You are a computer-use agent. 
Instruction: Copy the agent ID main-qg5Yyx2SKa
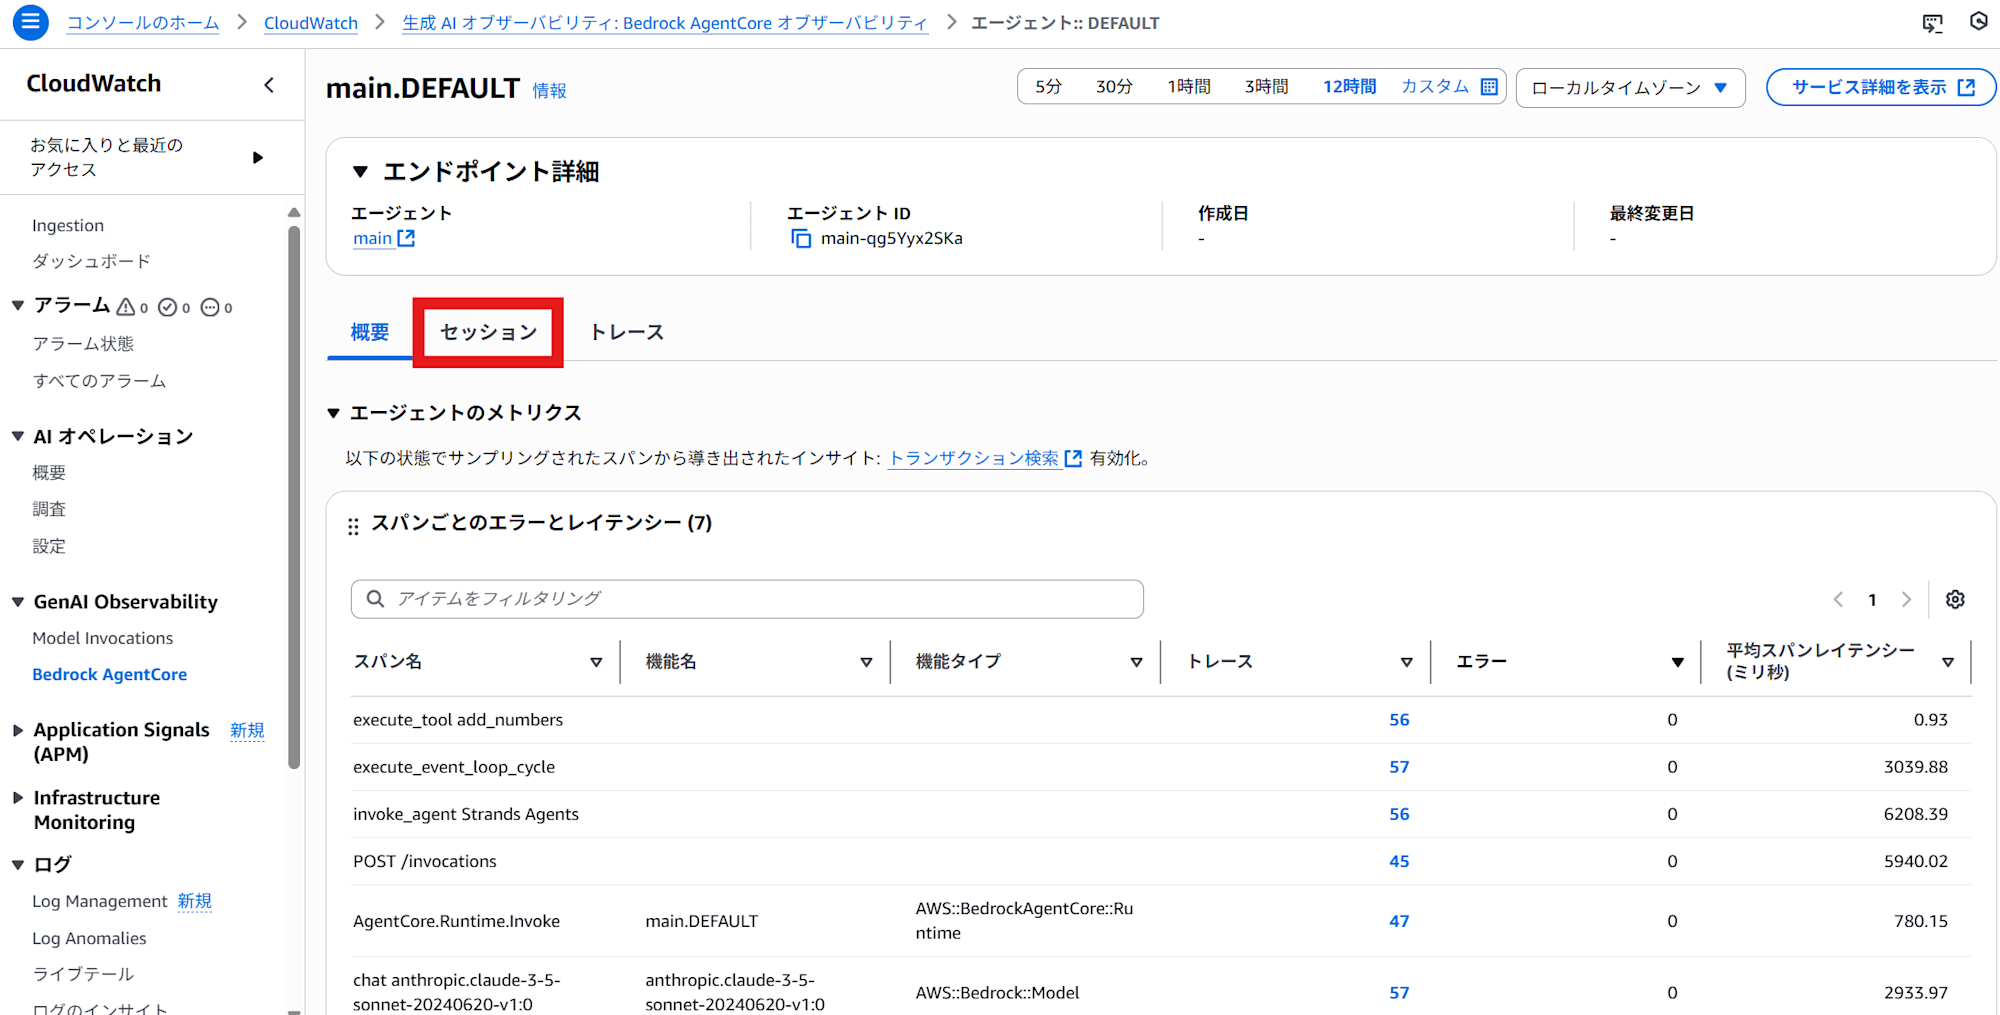[799, 238]
